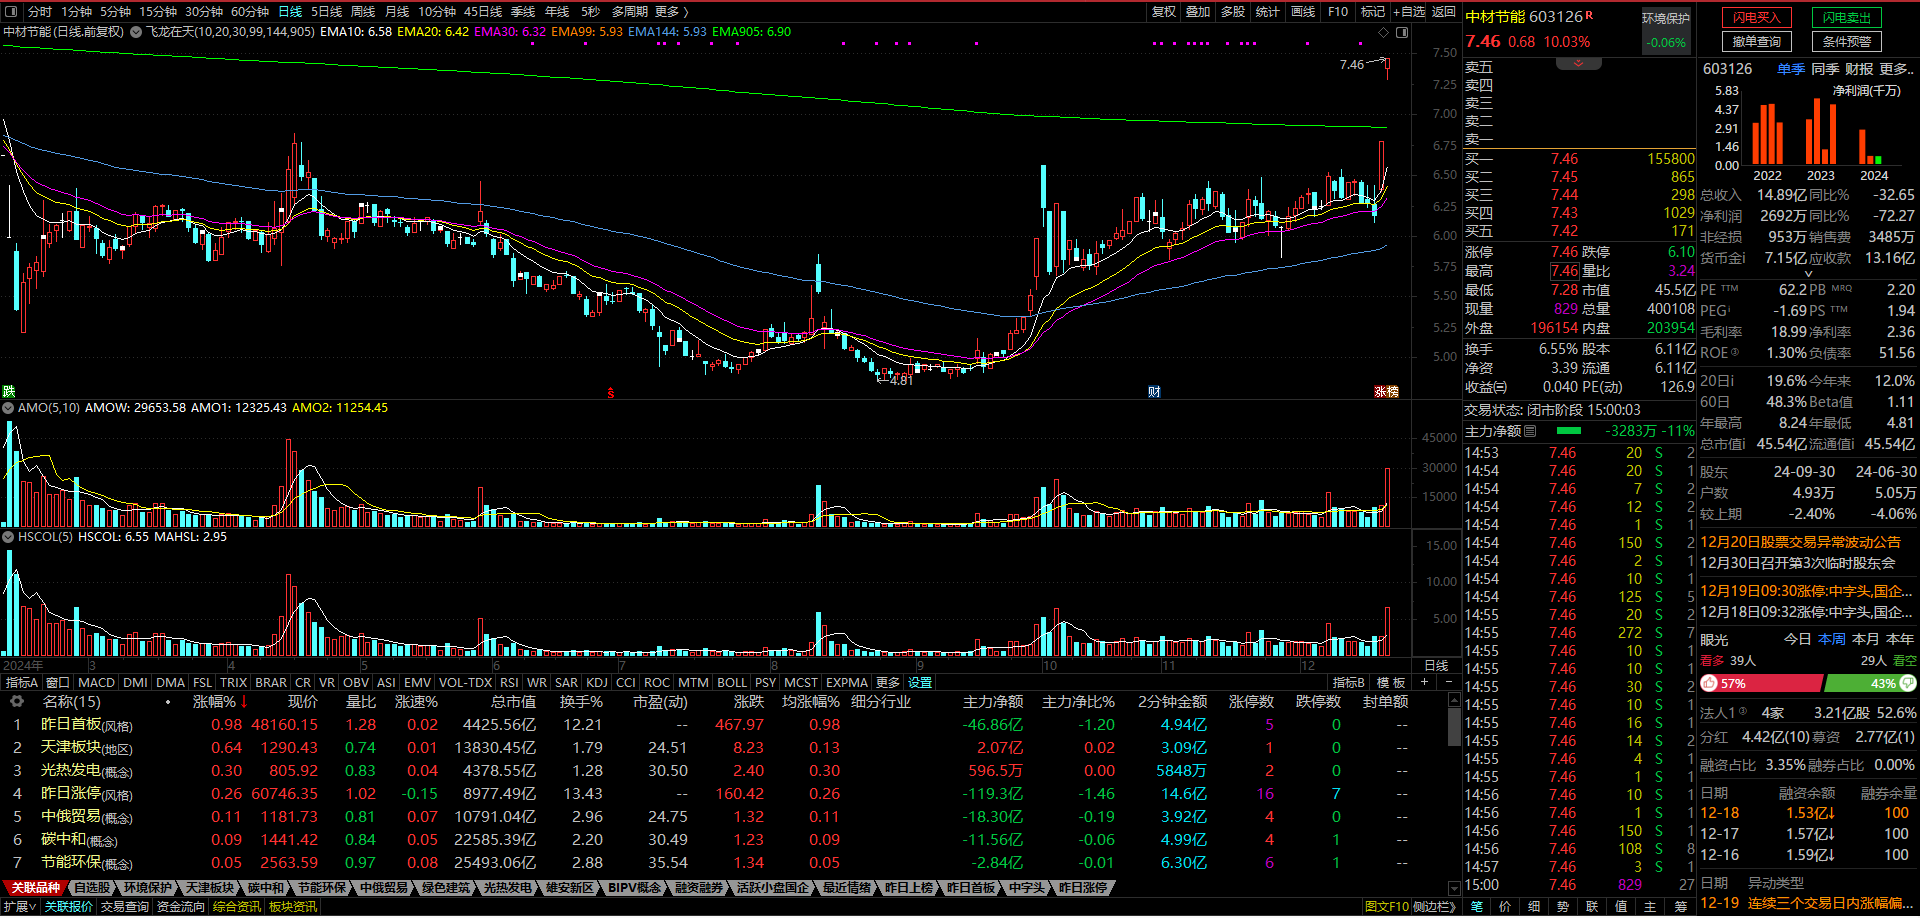Click the 撤单查询 order cancel button
The width and height of the screenshot is (1920, 918).
click(1757, 42)
